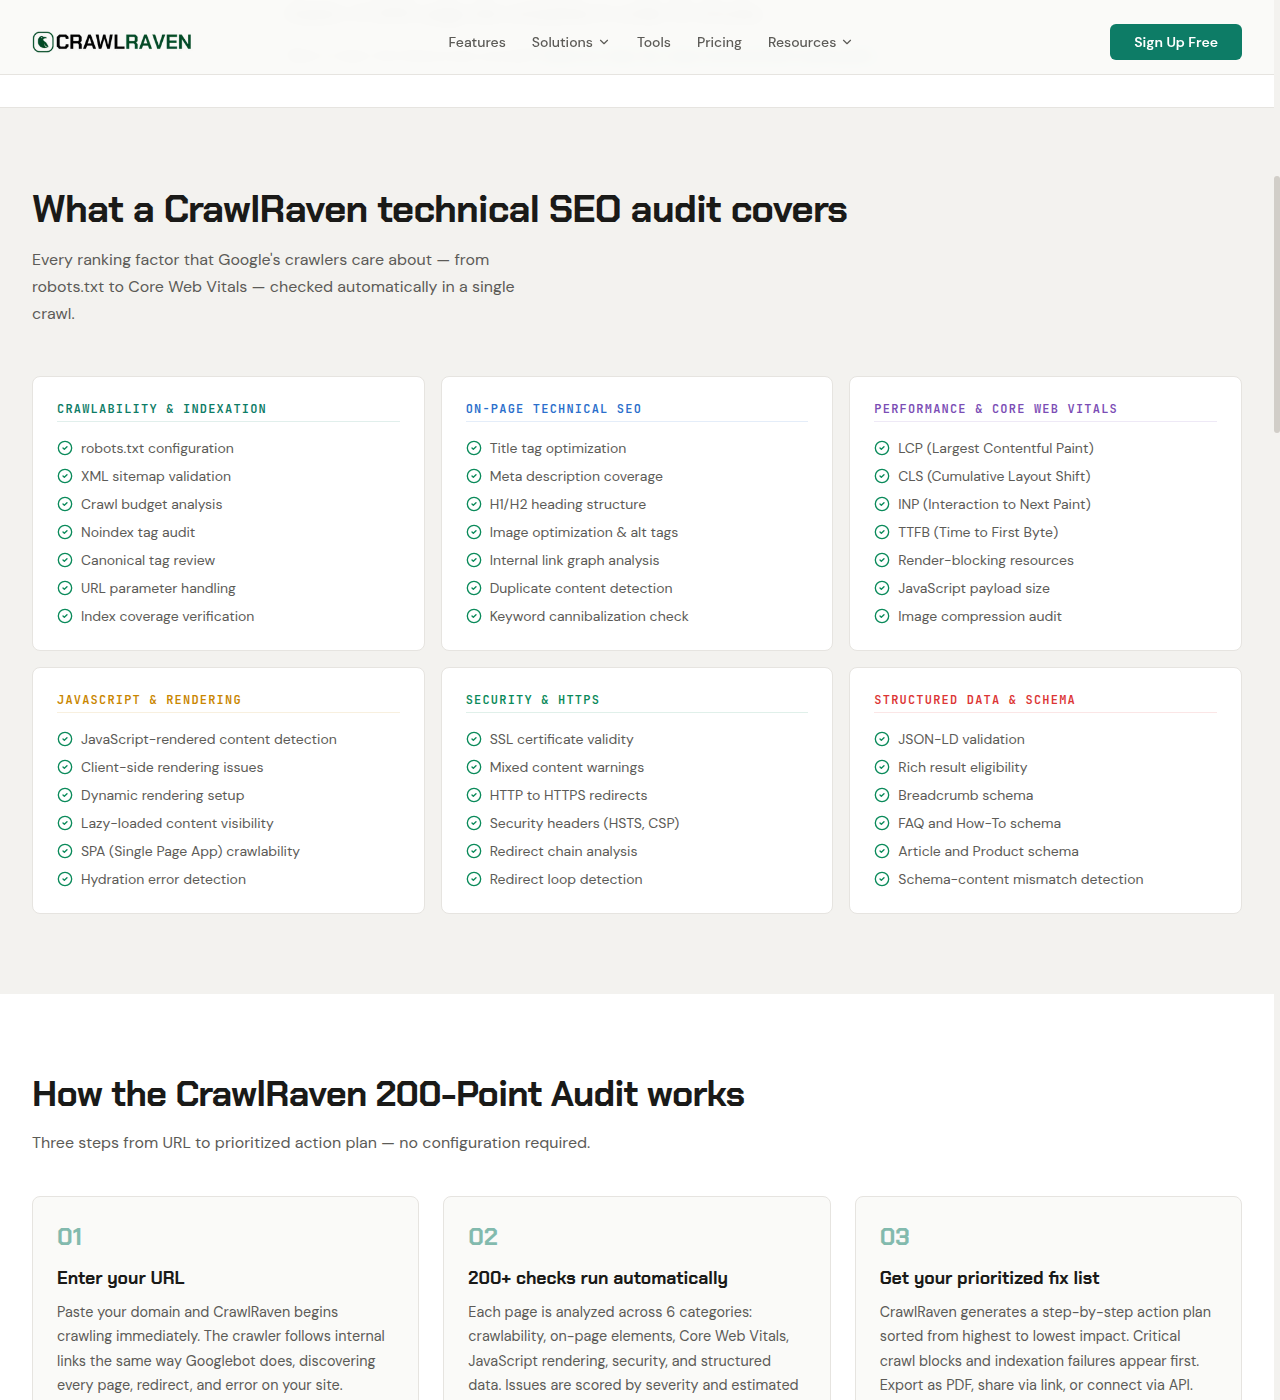Click check icon beside Noindex tag audit
The width and height of the screenshot is (1280, 1400).
tap(65, 532)
